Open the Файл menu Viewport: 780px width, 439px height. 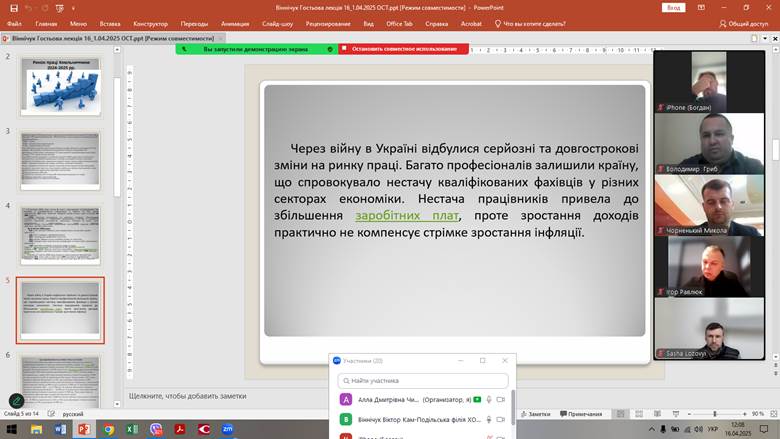(14, 23)
